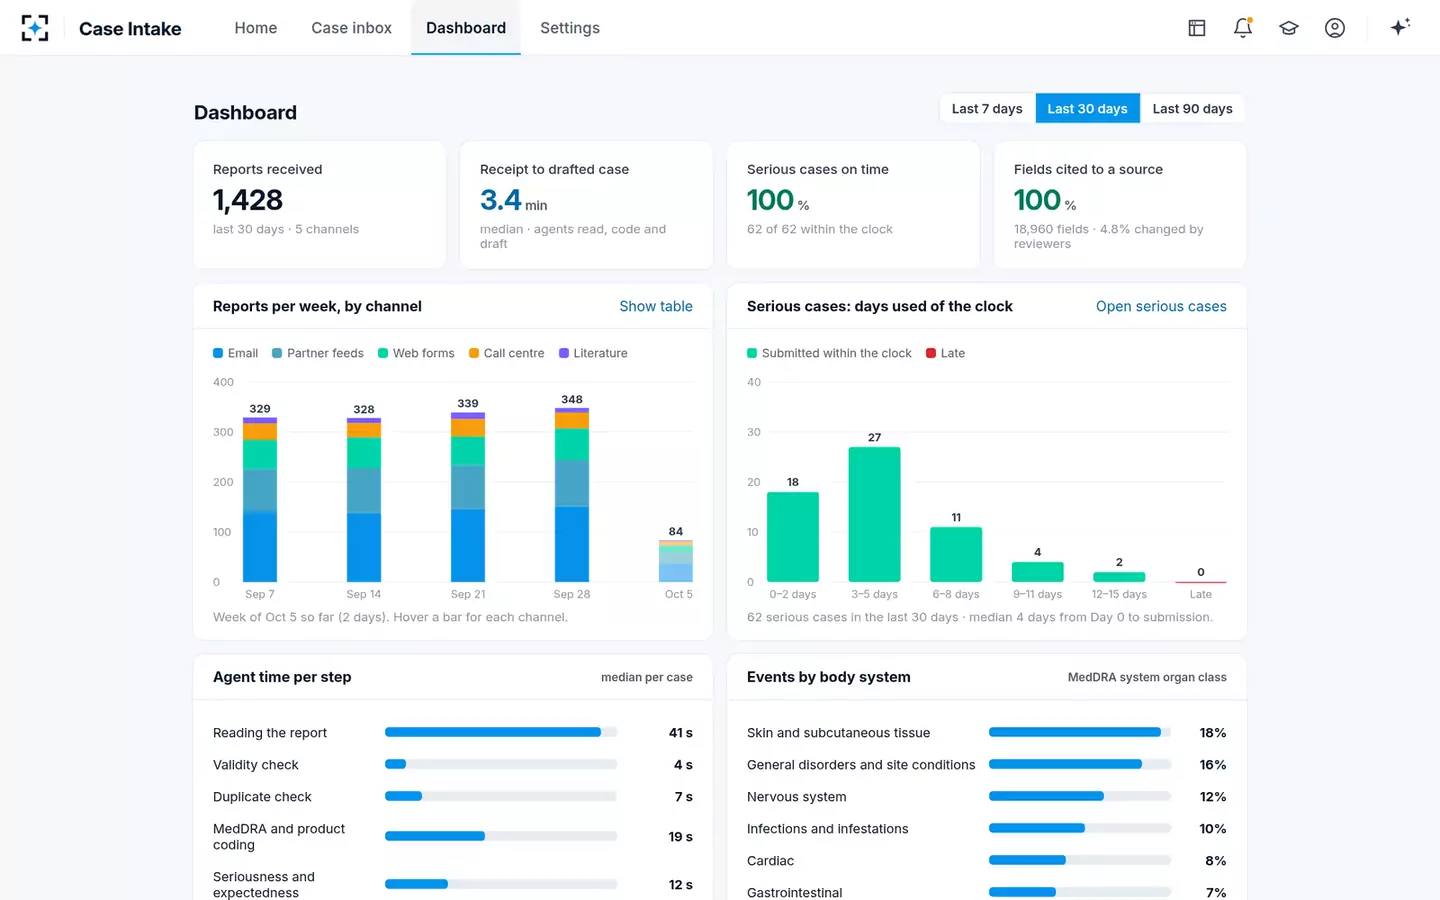1440x900 pixels.
Task: Select the Dashboard tab
Action: [466, 28]
